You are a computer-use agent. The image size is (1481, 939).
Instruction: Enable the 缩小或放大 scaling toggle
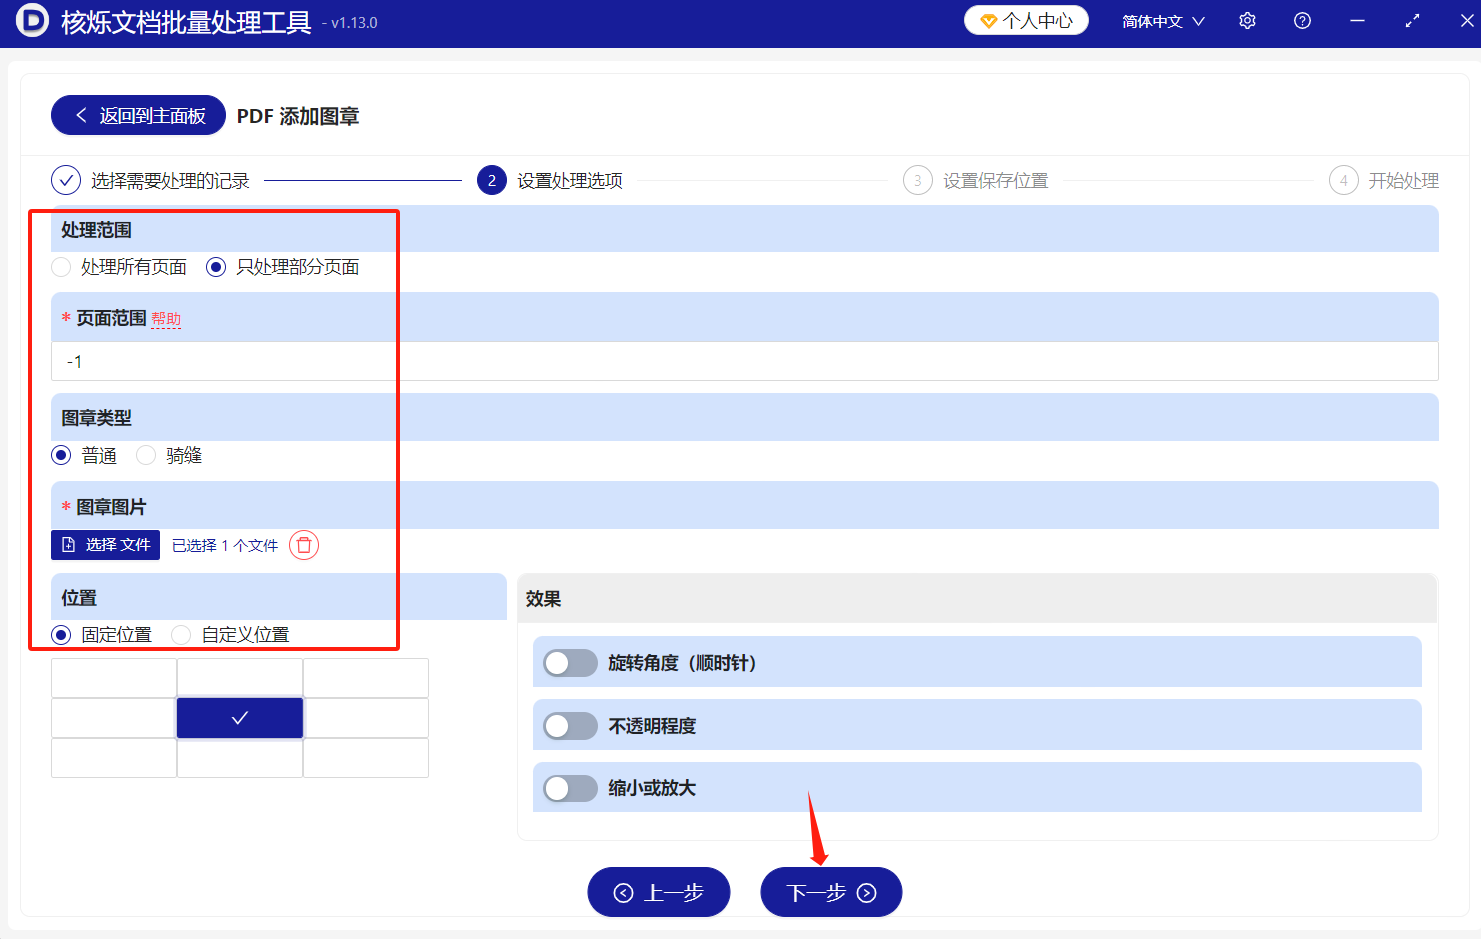(570, 788)
